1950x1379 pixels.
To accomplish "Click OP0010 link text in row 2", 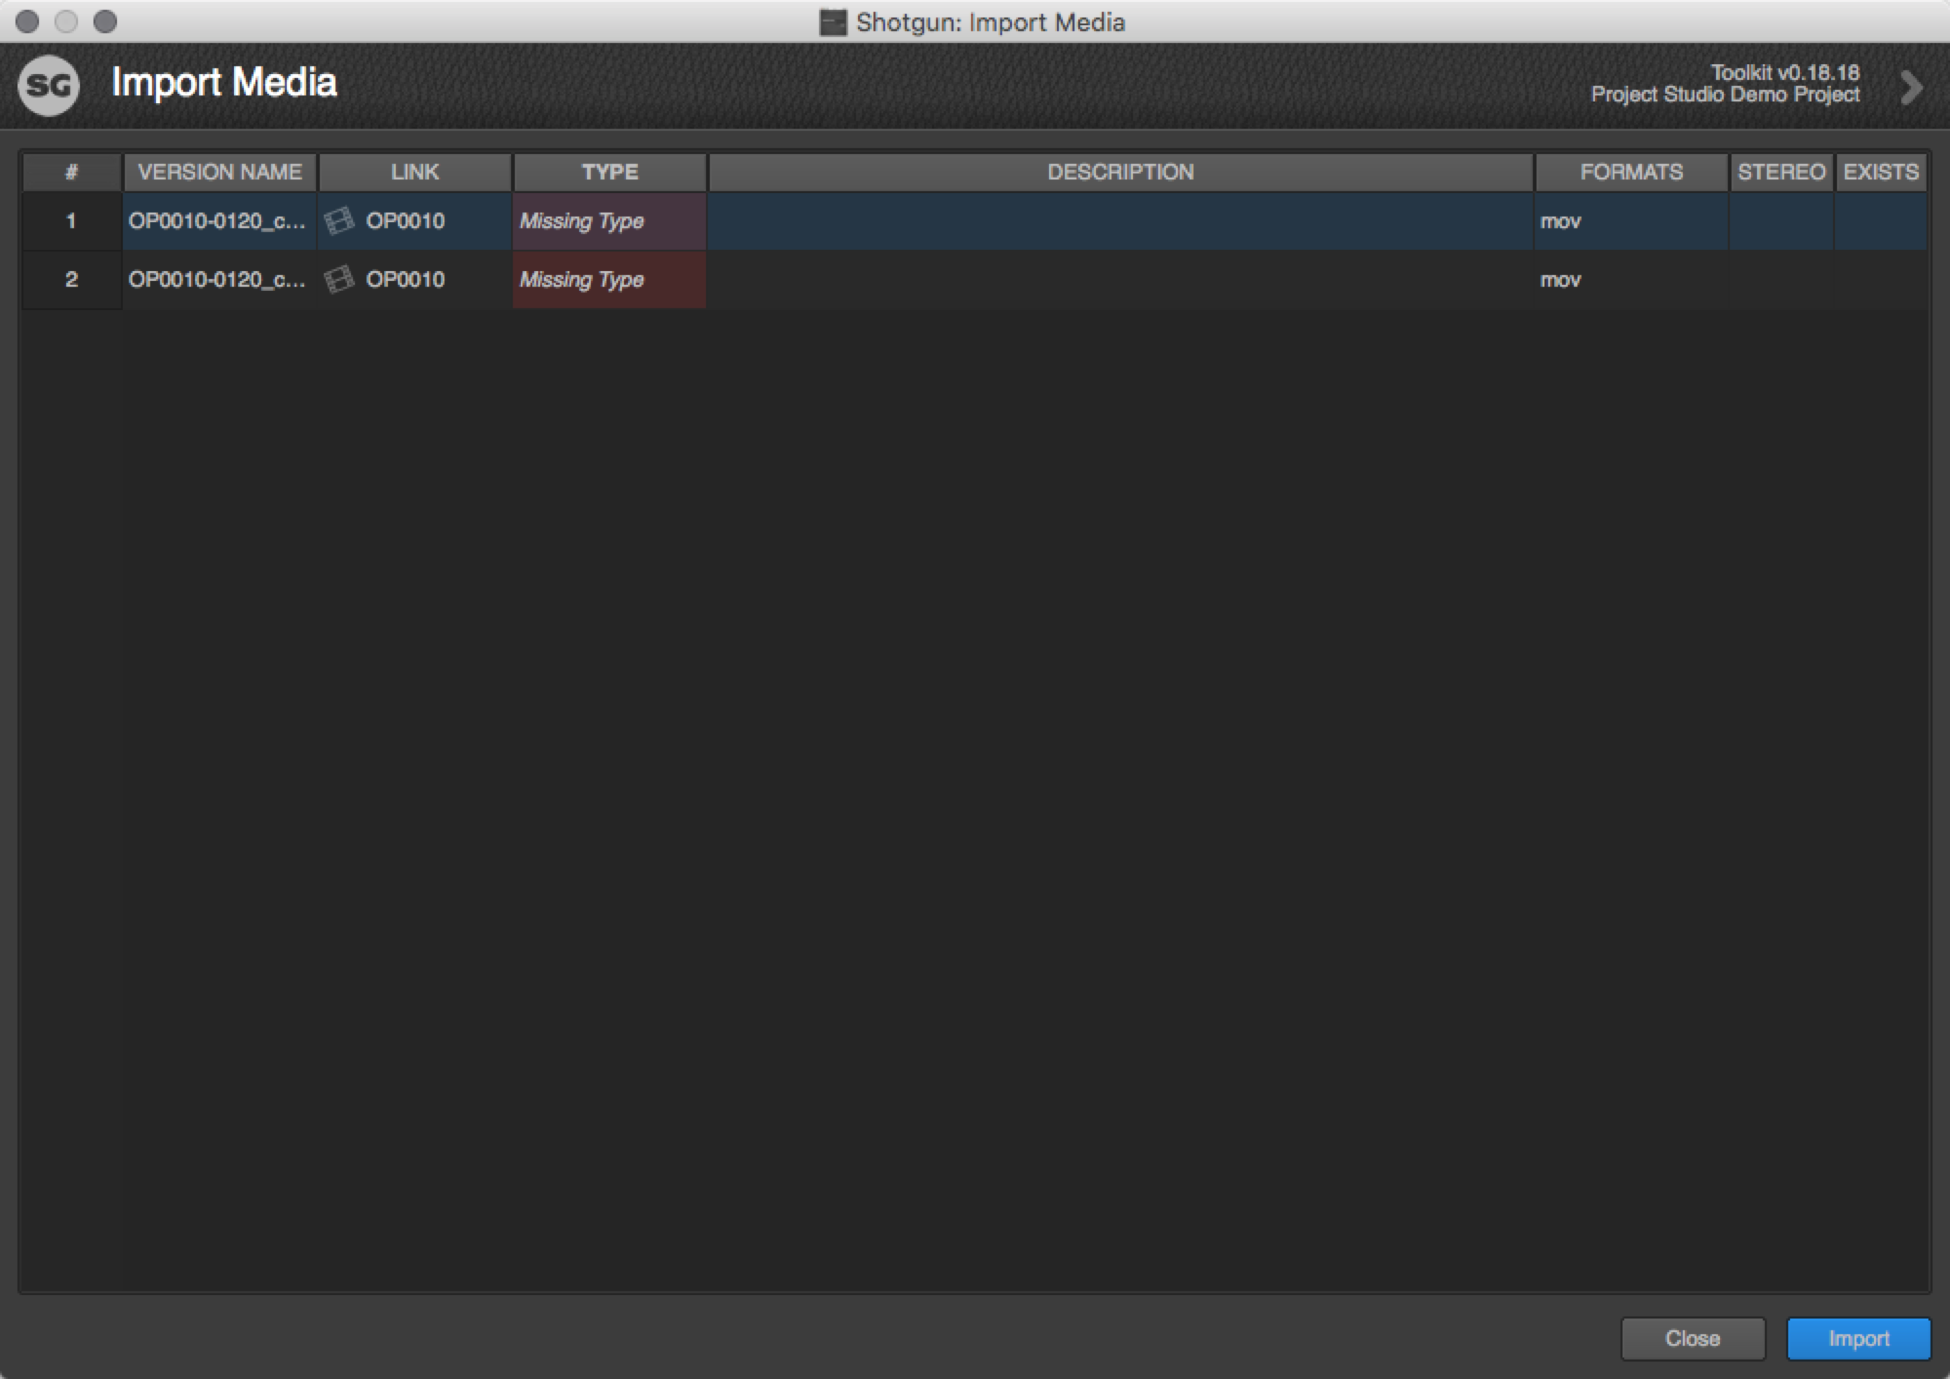I will (405, 279).
